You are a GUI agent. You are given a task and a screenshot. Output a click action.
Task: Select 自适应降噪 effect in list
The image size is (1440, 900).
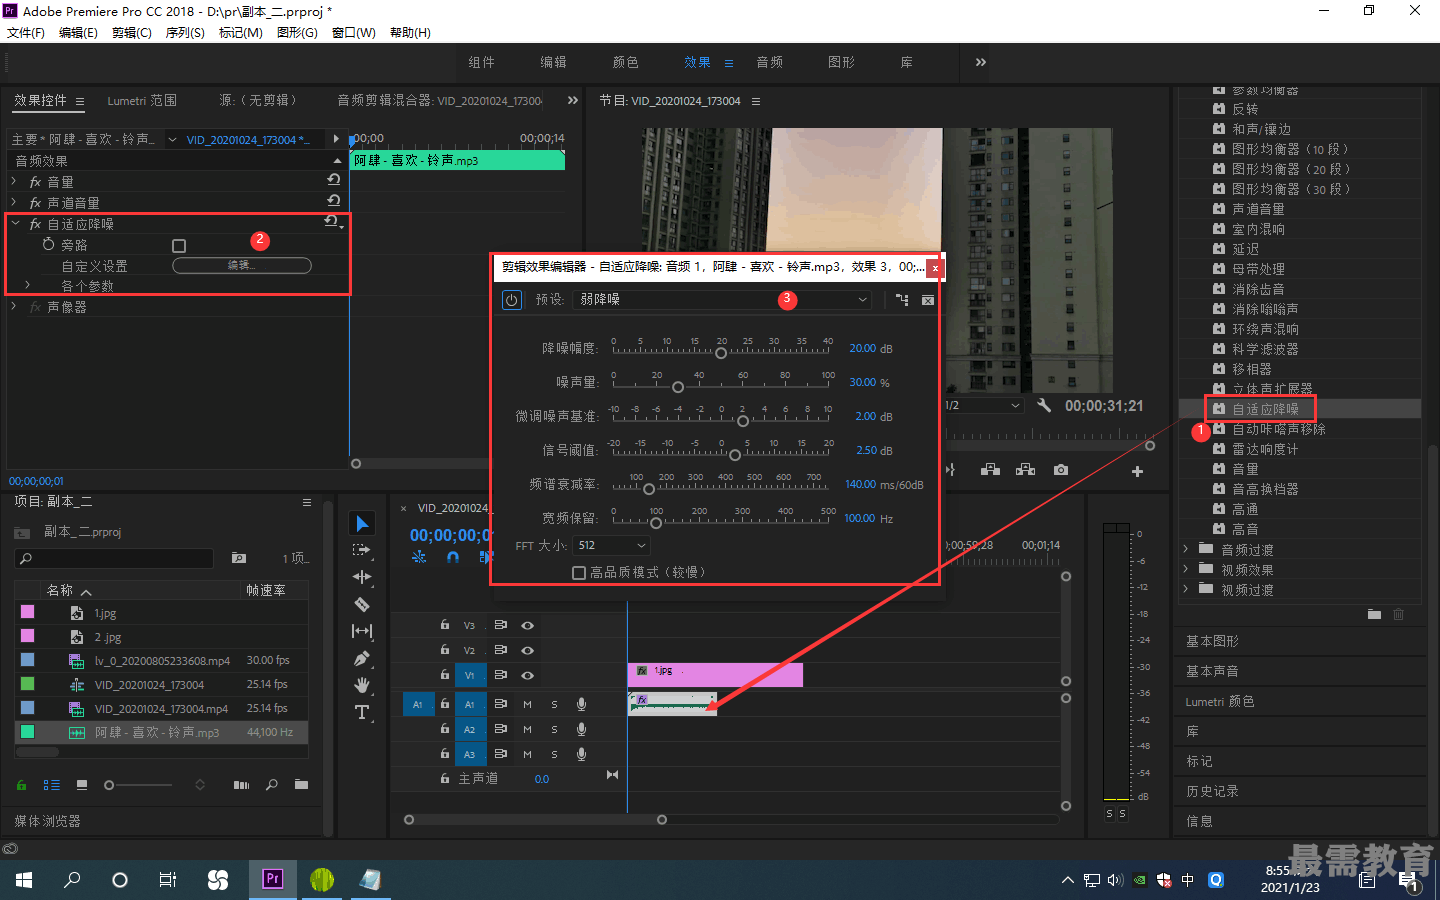1265,409
